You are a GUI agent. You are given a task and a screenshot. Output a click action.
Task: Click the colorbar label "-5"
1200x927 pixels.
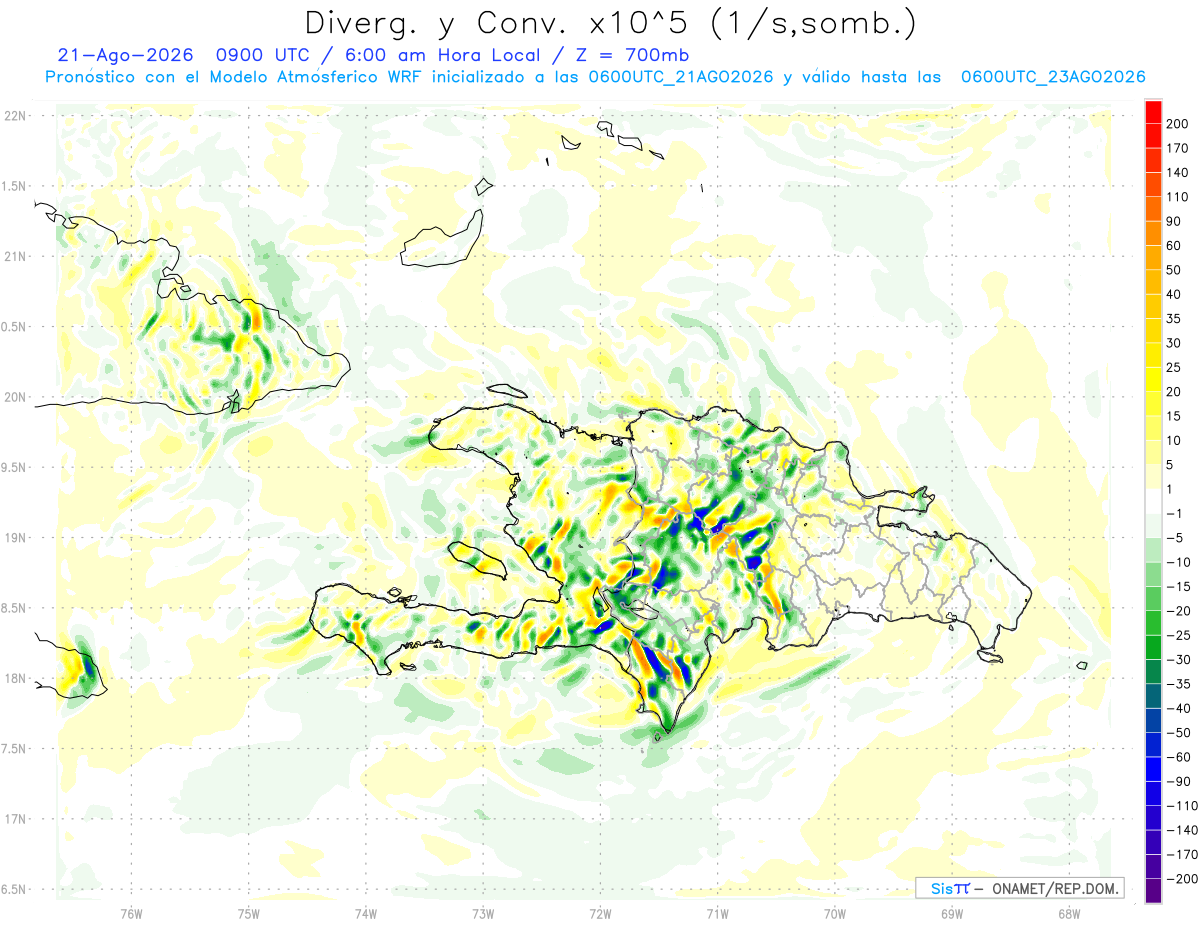(x=1176, y=538)
